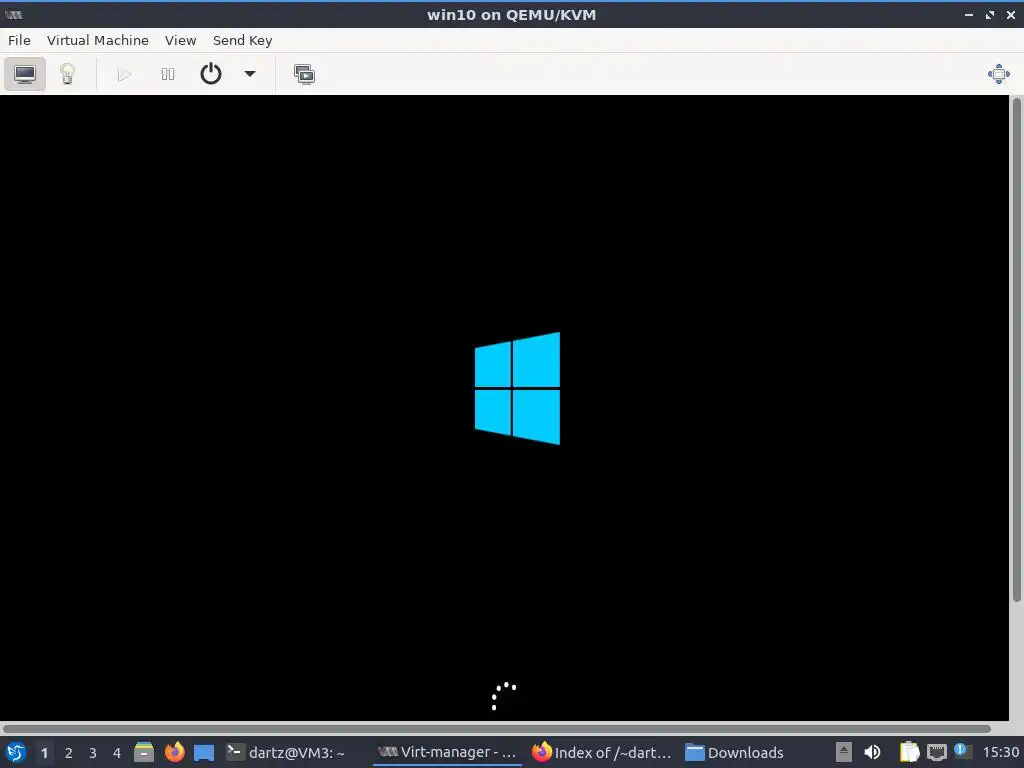Viewport: 1024px width, 768px height.
Task: Shut down the VM with the power icon
Action: coord(210,74)
